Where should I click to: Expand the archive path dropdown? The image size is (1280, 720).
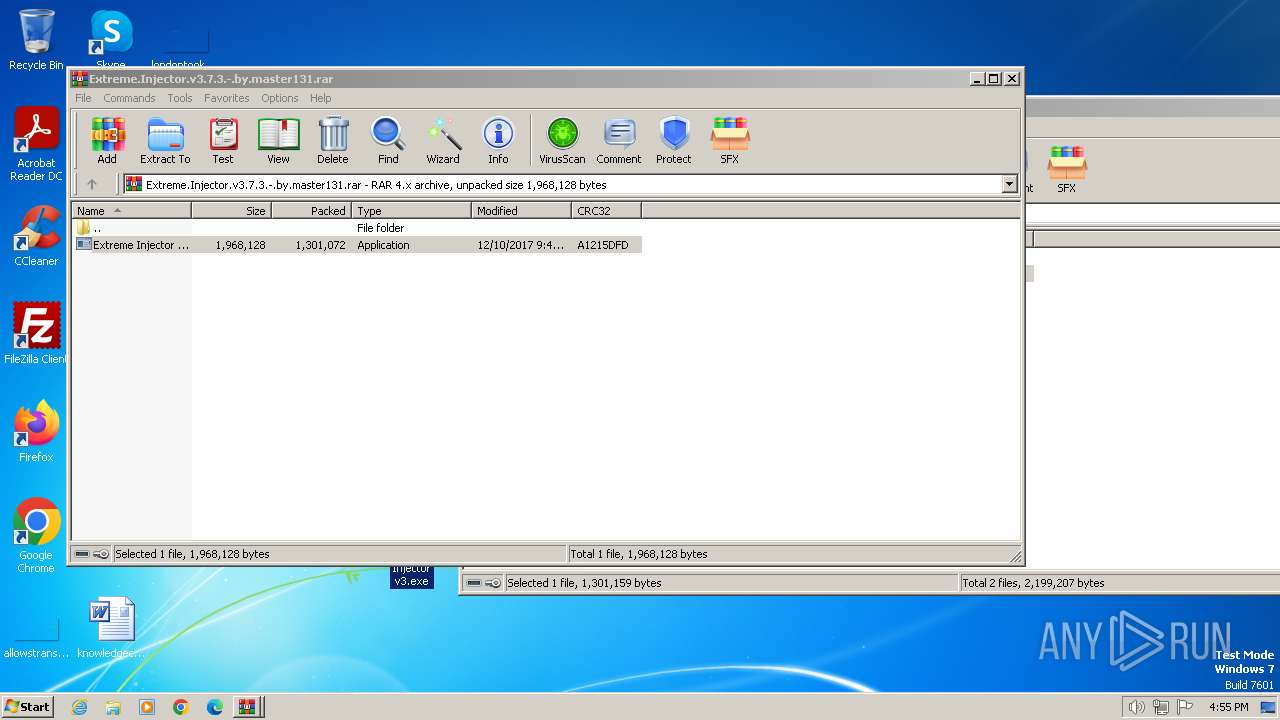tap(1009, 184)
